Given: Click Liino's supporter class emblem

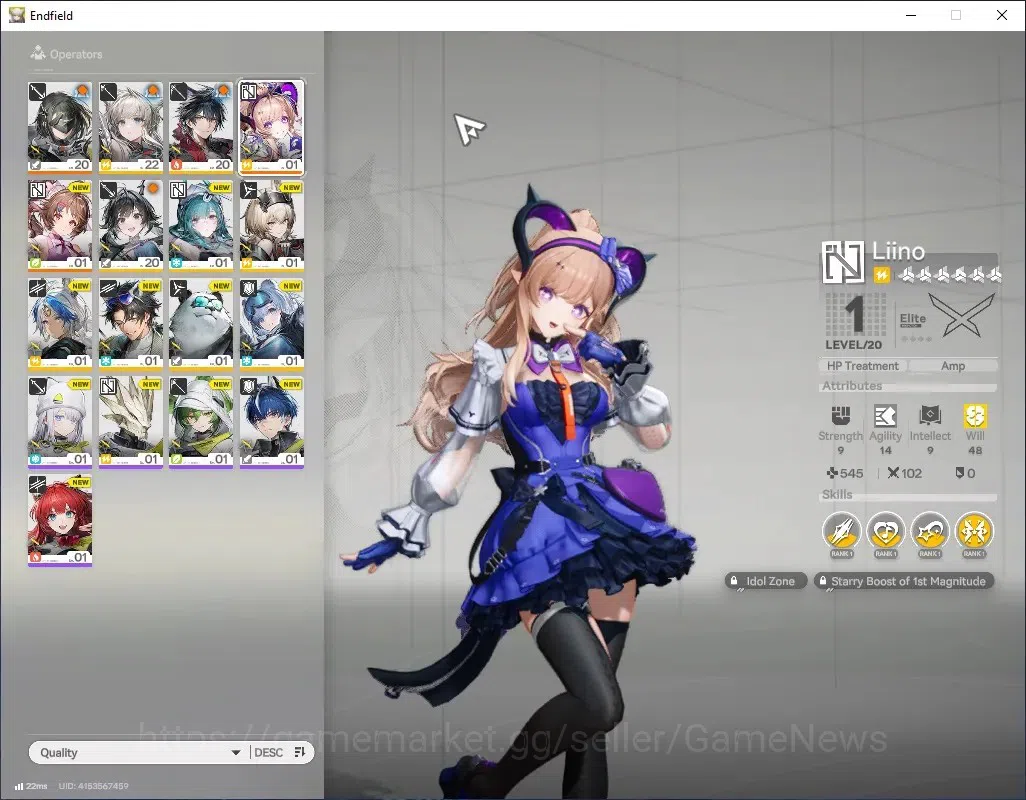Looking at the screenshot, I should click(843, 262).
